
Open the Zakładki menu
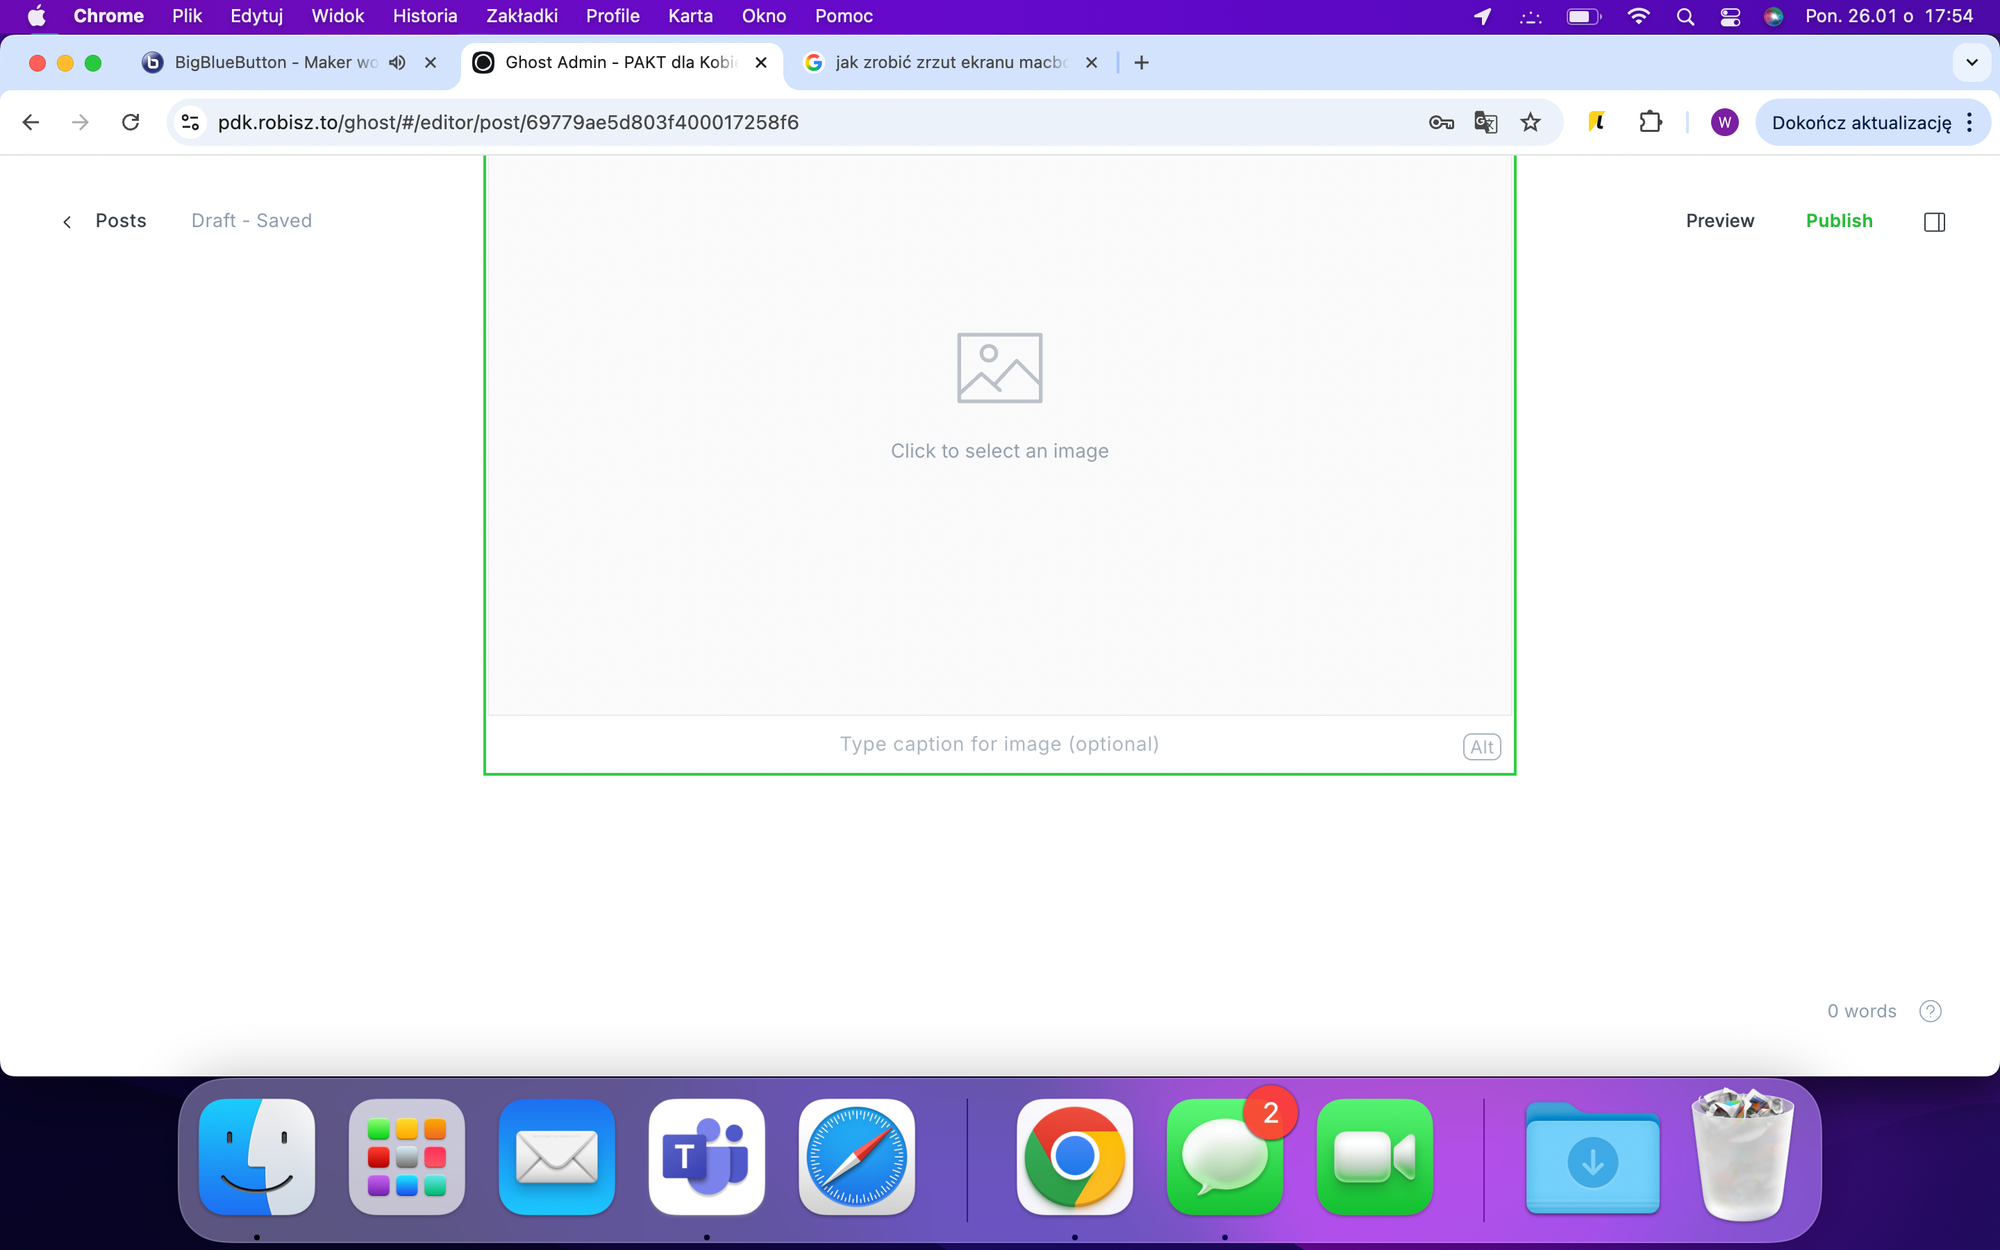tap(521, 16)
